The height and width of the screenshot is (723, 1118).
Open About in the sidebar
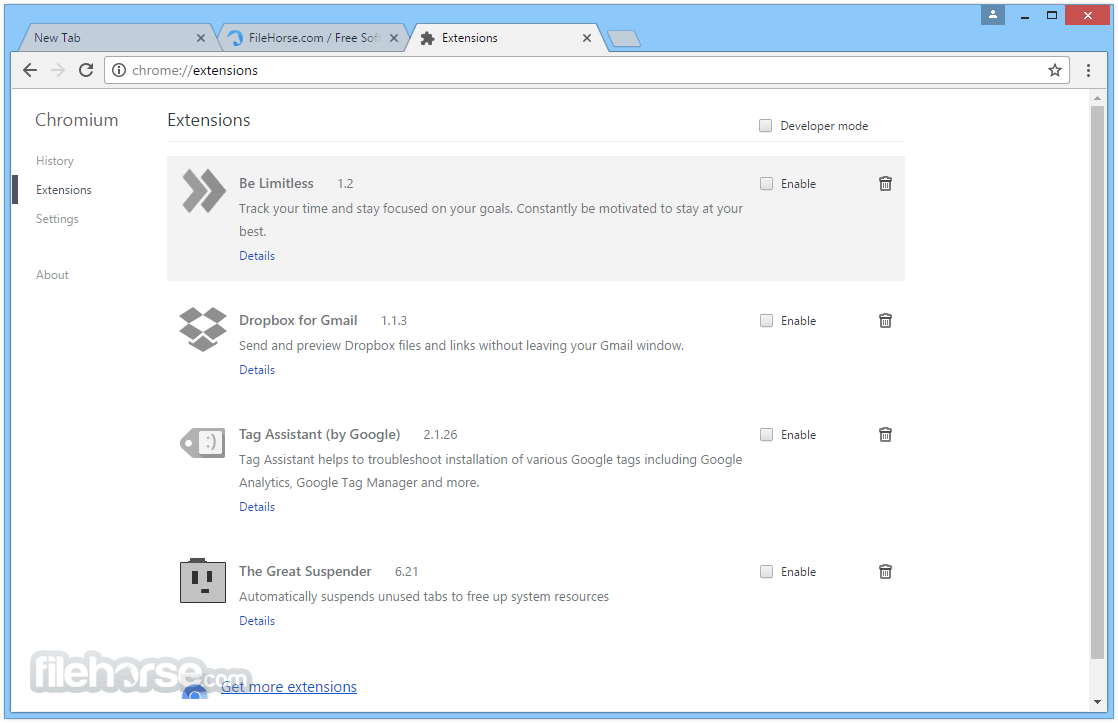click(x=52, y=275)
